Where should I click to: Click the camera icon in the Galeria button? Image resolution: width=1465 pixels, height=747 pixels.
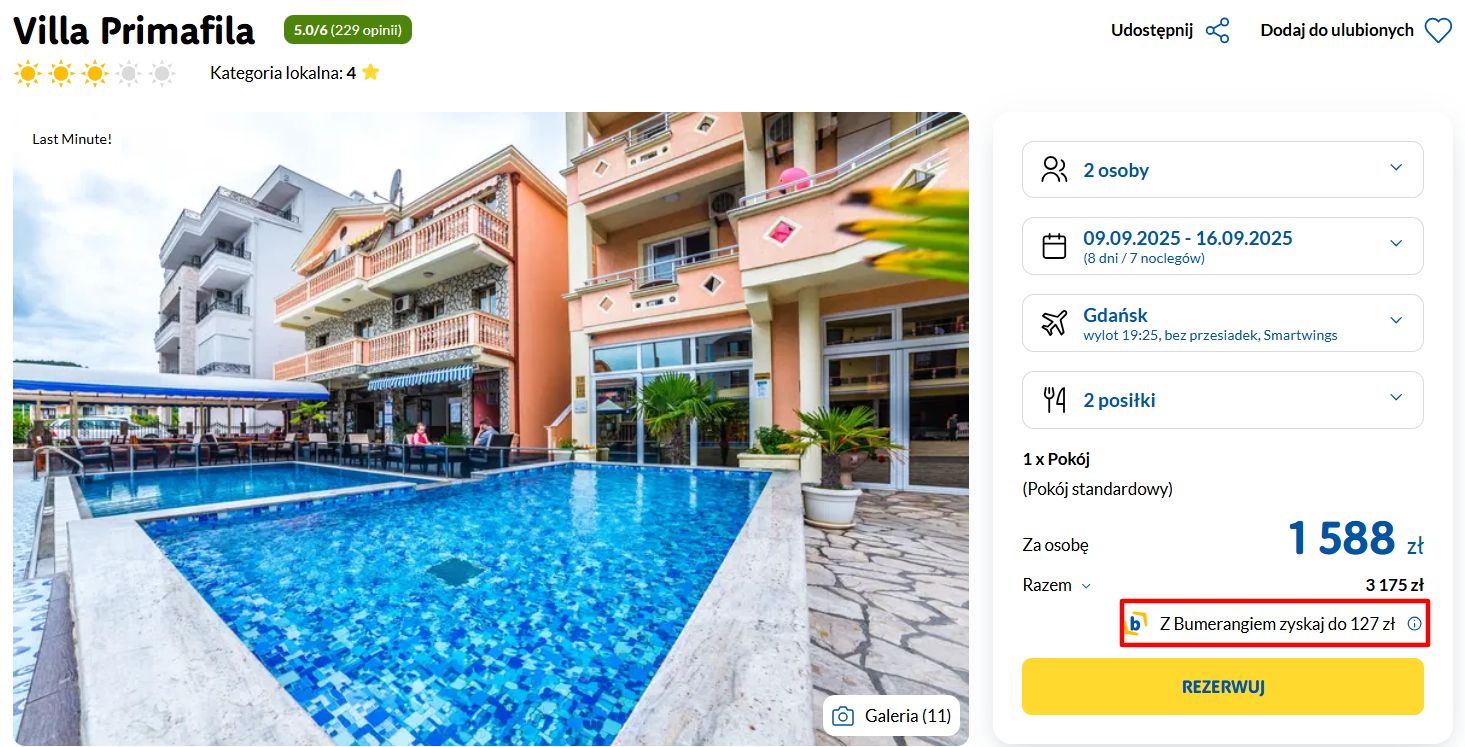point(843,716)
